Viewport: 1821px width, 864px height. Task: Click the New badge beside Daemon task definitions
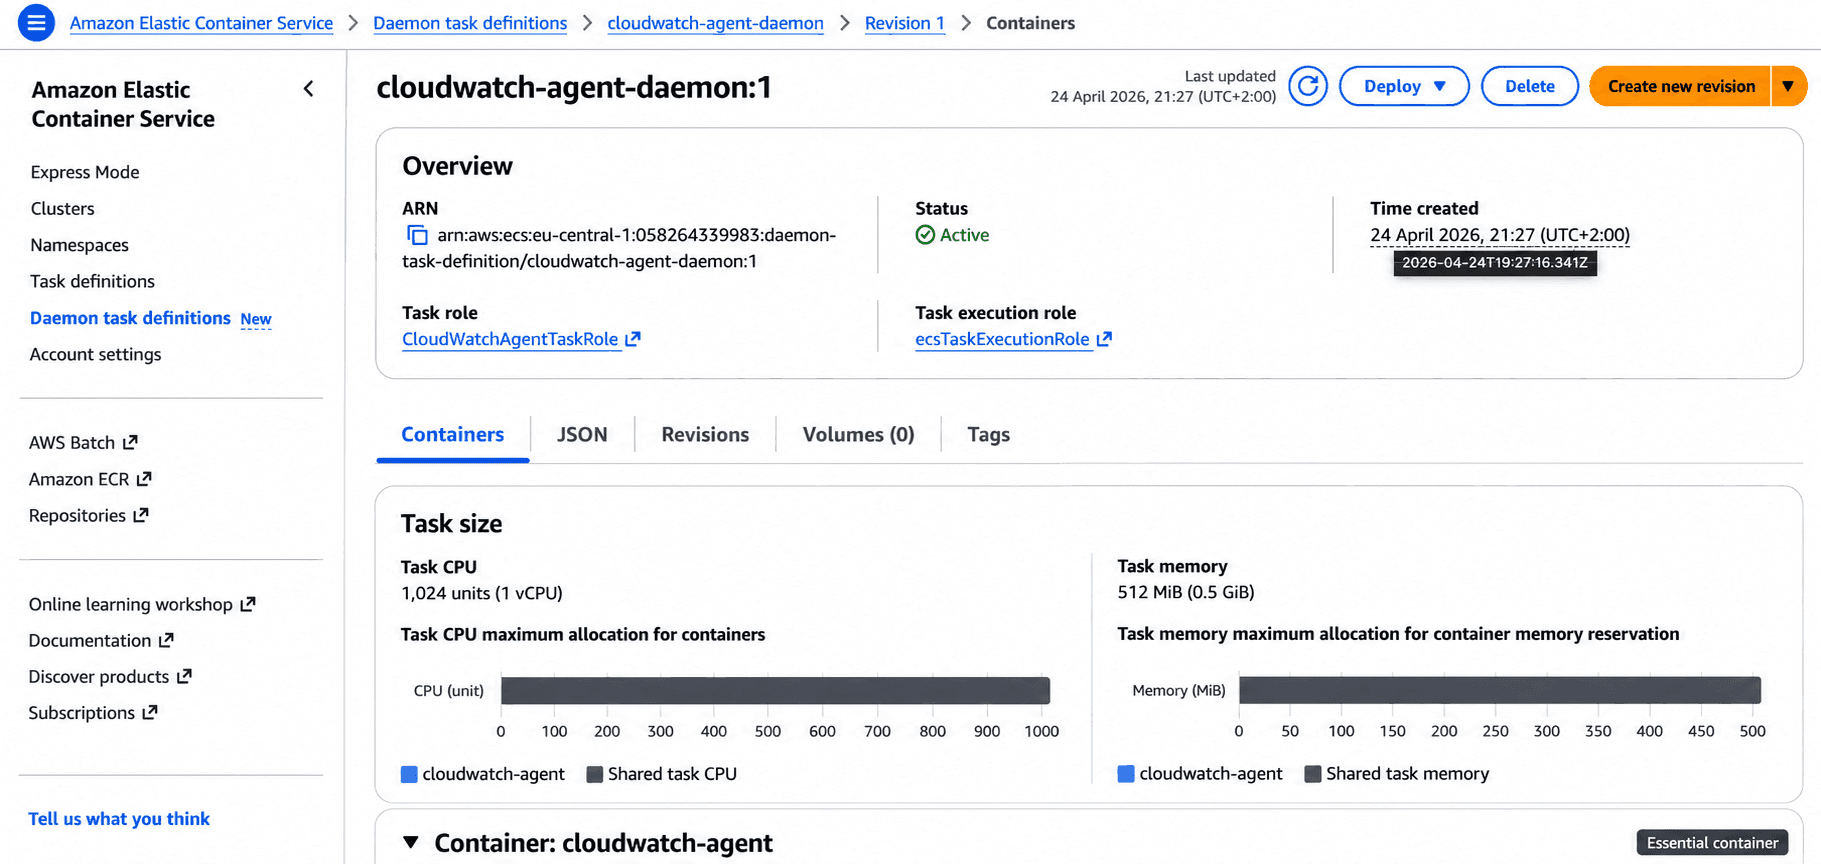(x=256, y=319)
